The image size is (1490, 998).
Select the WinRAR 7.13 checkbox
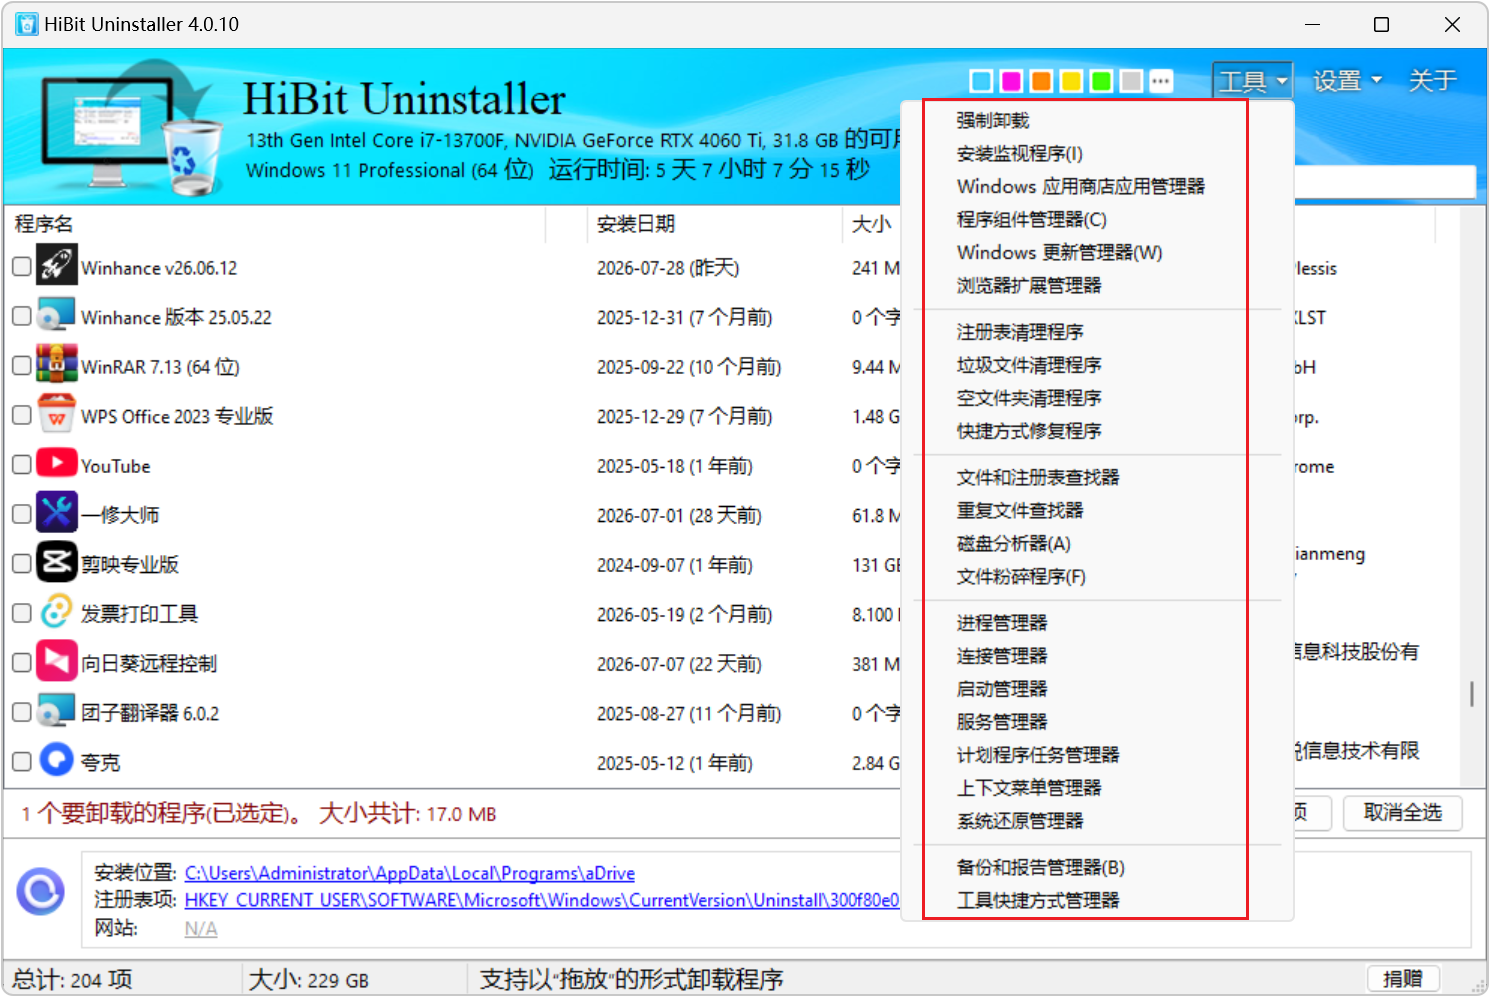(x=22, y=366)
